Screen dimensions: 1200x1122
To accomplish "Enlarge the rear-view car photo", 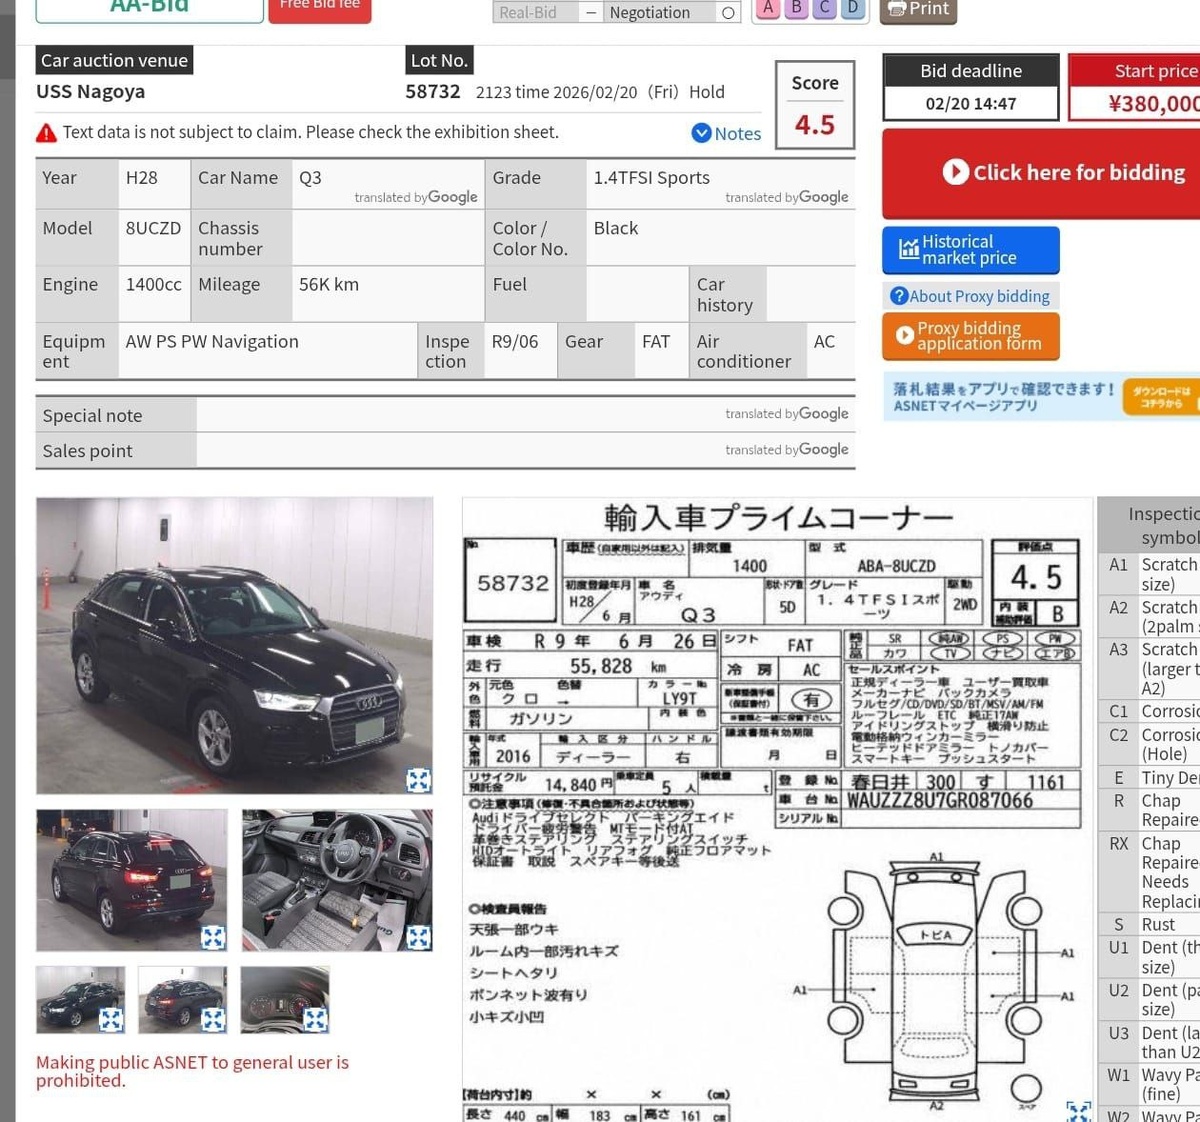I will [x=213, y=937].
